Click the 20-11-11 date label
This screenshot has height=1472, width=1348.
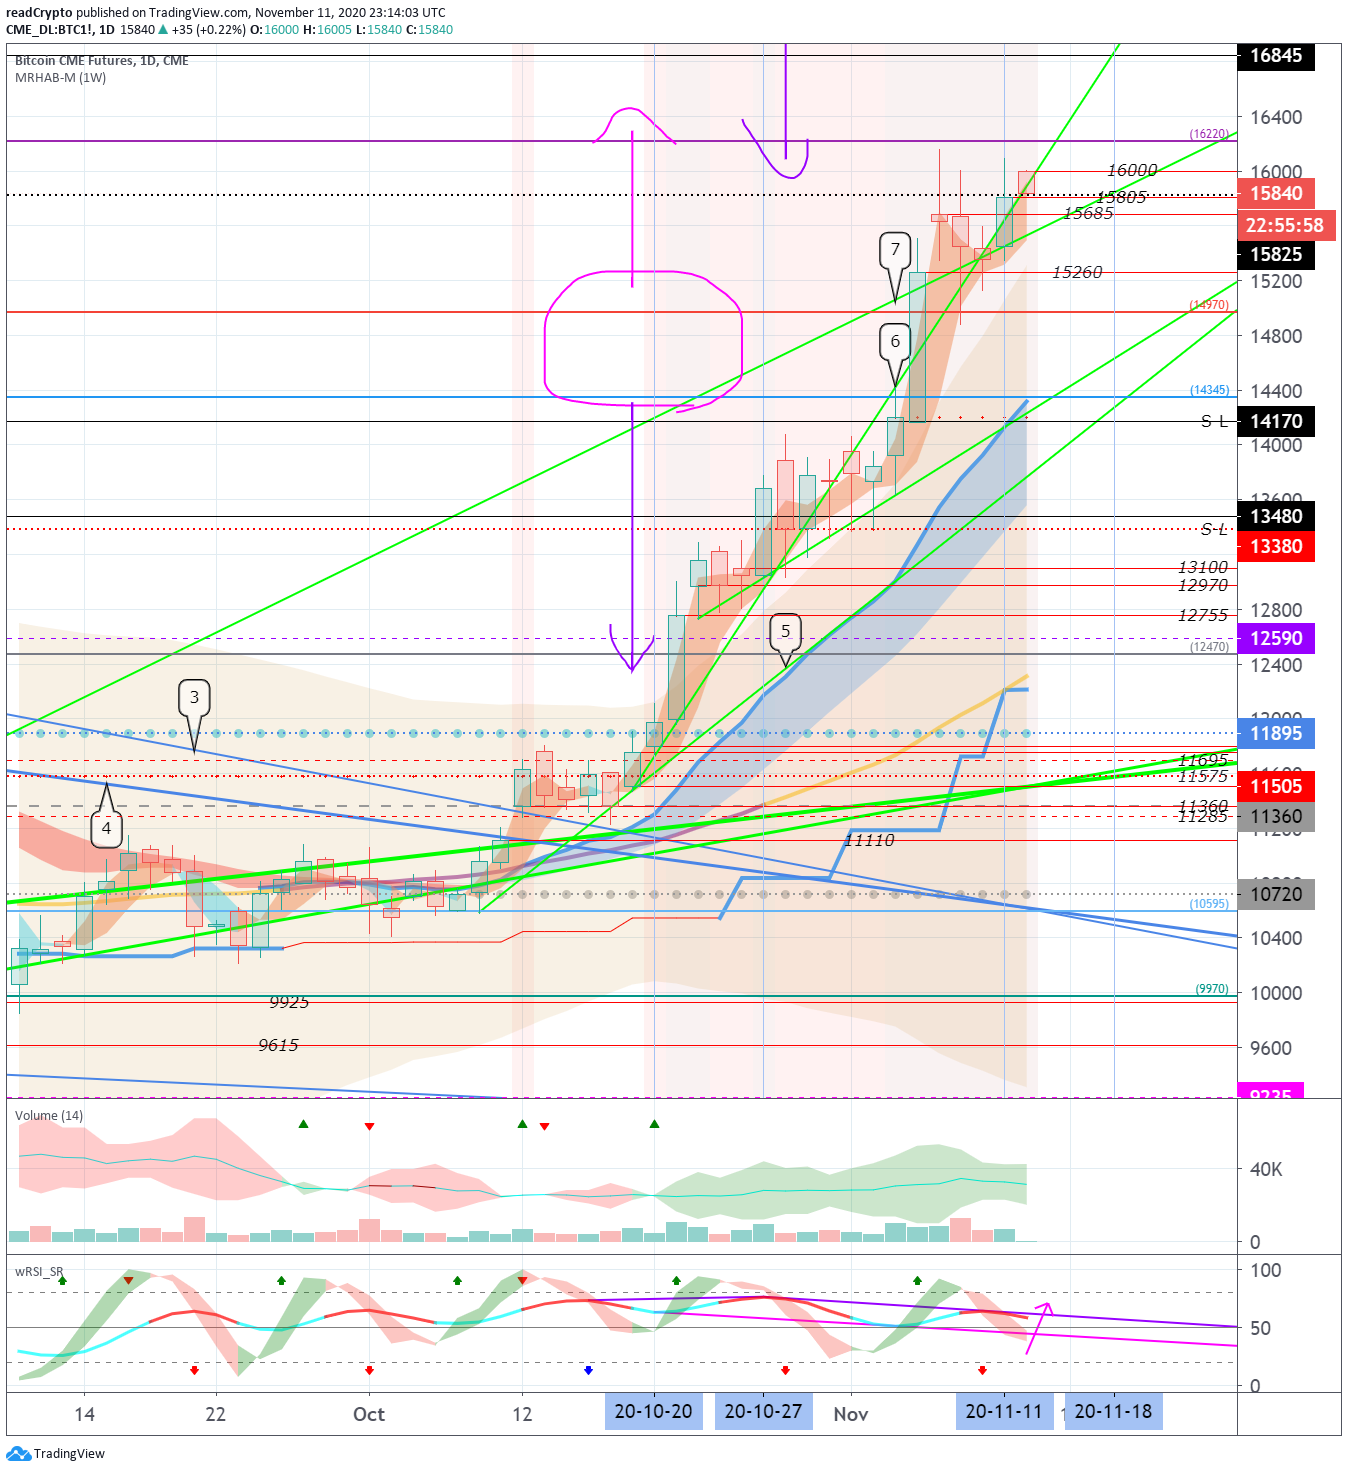[x=1004, y=1411]
